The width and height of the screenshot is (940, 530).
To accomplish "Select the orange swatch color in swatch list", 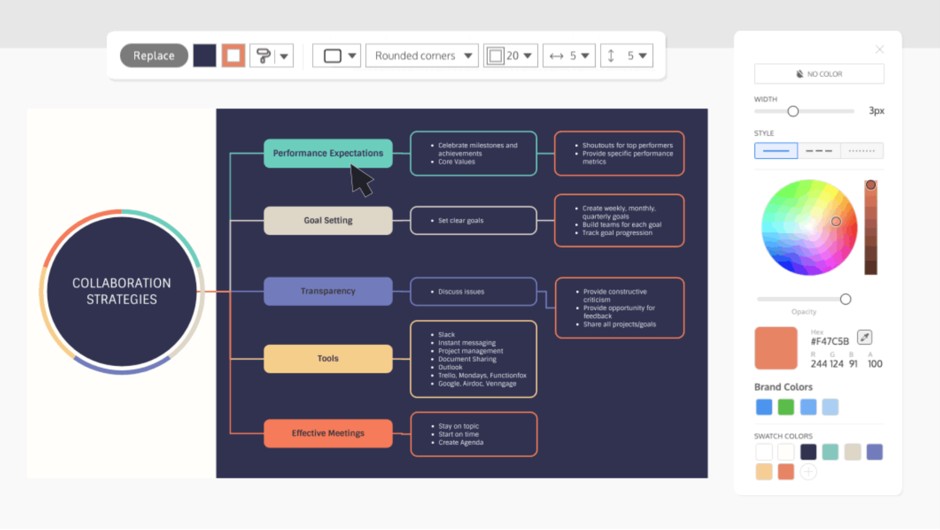I will 786,472.
